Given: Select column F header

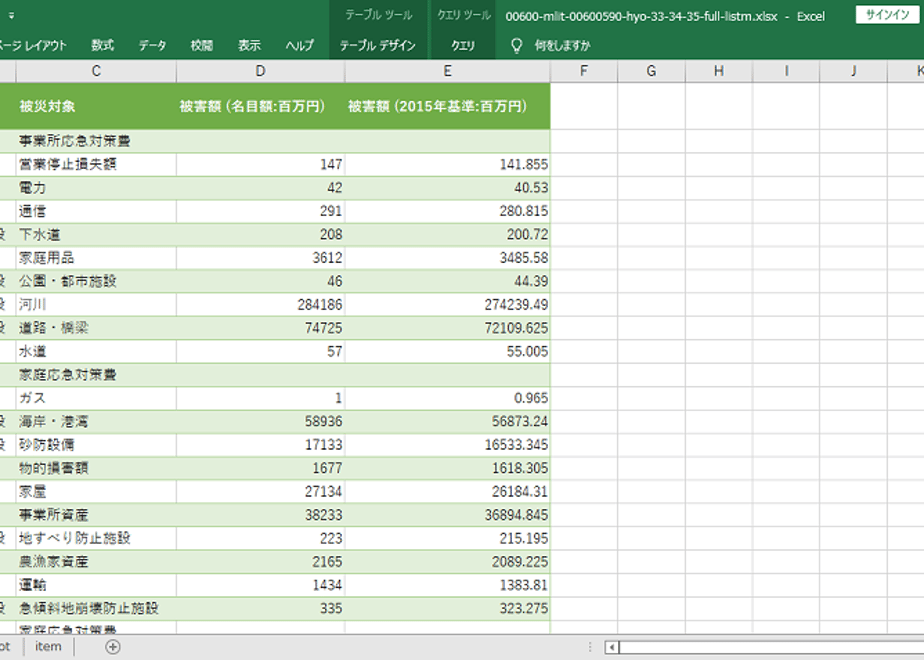Looking at the screenshot, I should (584, 71).
